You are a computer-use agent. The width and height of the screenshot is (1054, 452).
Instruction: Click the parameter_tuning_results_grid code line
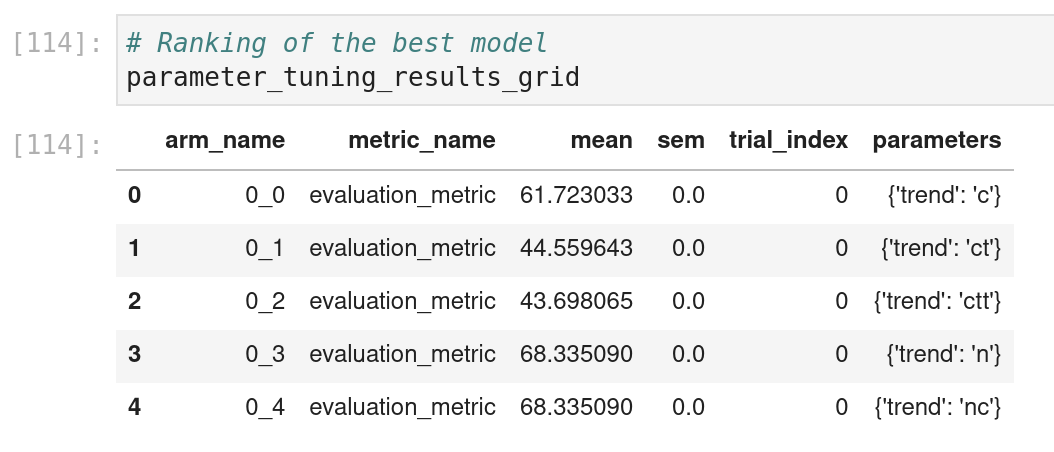click(353, 76)
